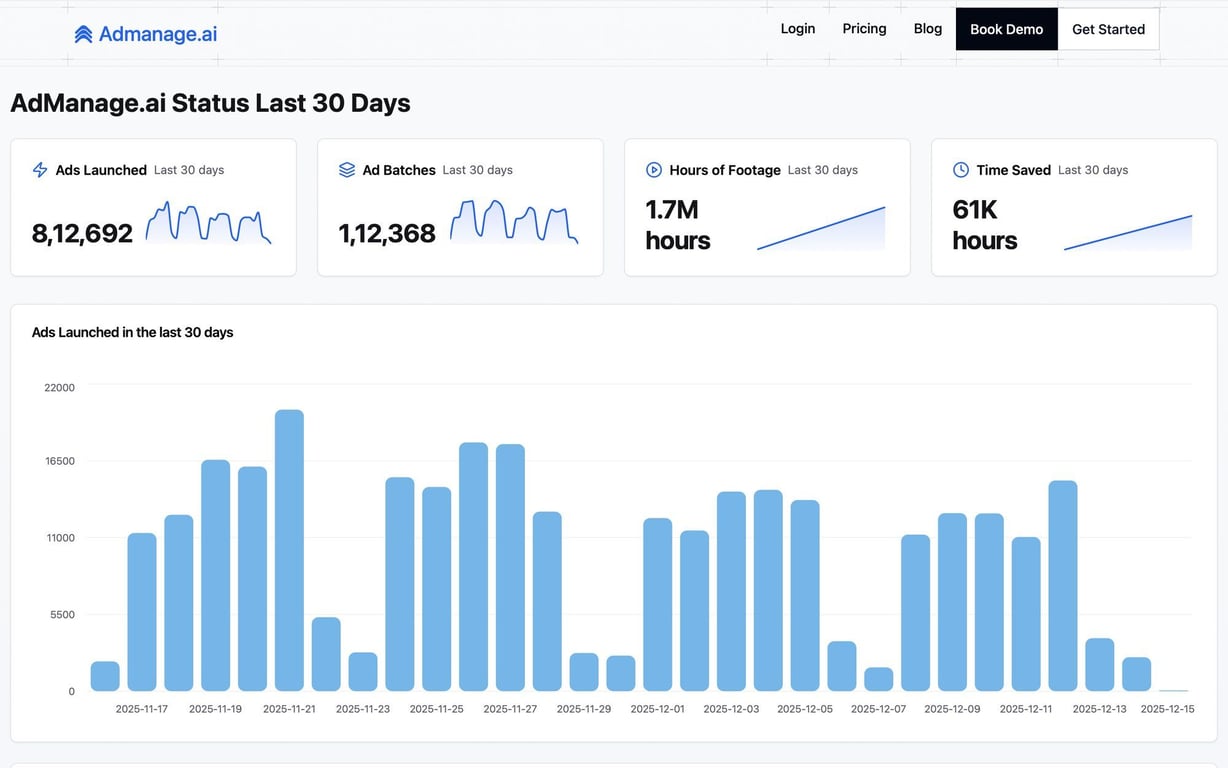
Task: Click the Get Started button
Action: tap(1109, 29)
